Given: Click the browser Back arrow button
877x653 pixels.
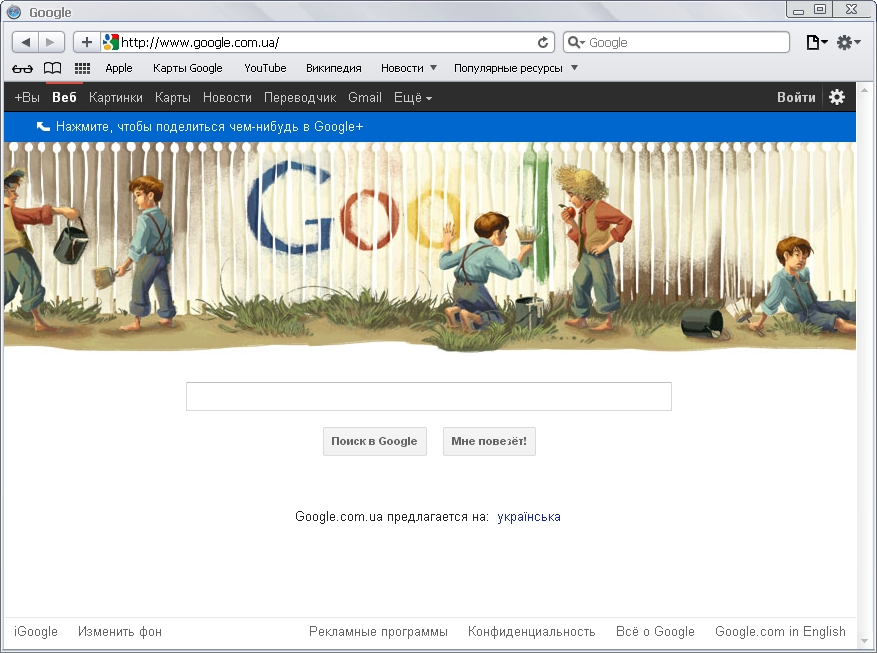Looking at the screenshot, I should coord(26,42).
